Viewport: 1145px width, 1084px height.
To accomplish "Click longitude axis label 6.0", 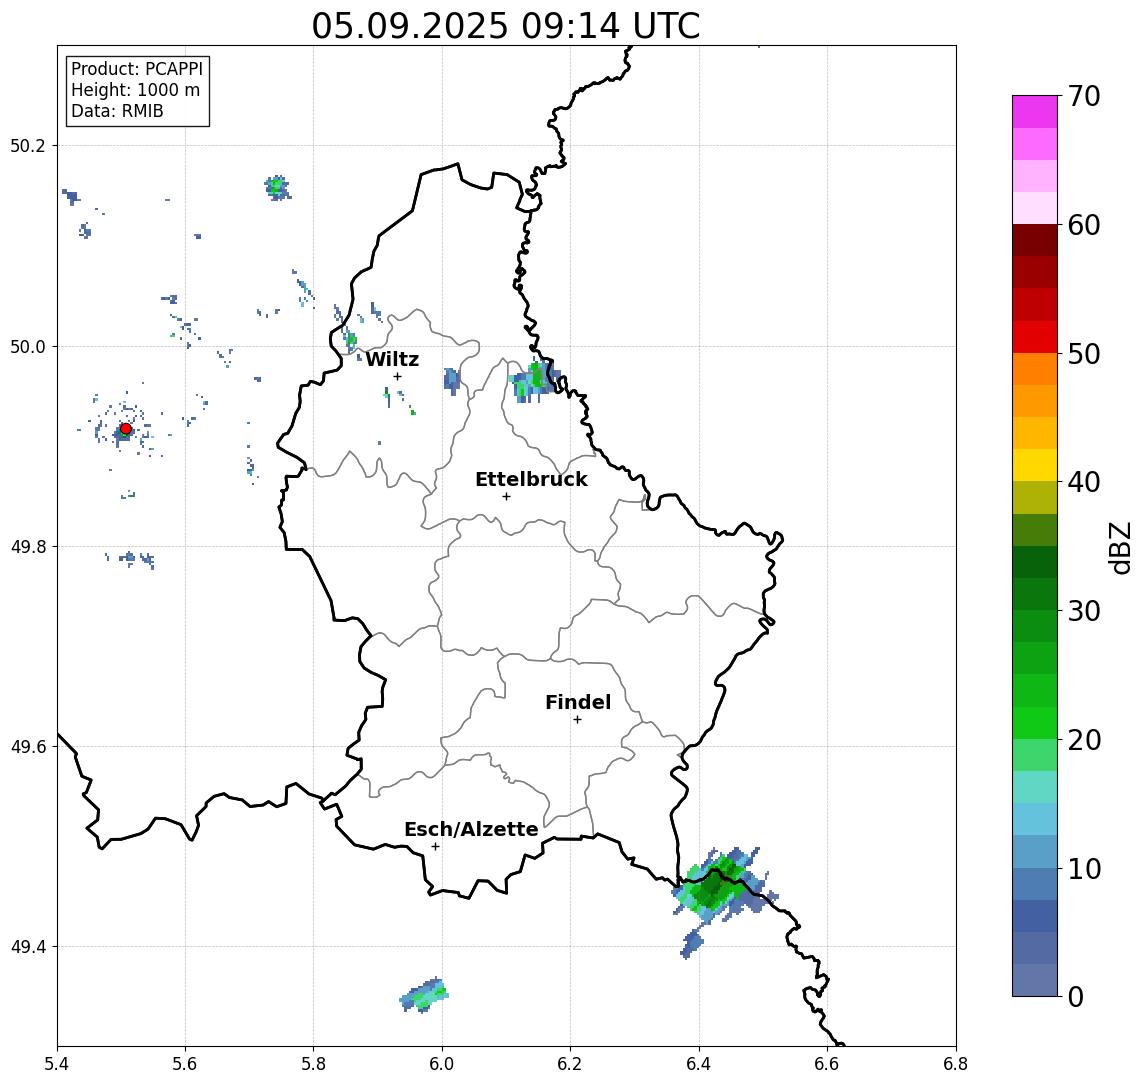I will (442, 1064).
